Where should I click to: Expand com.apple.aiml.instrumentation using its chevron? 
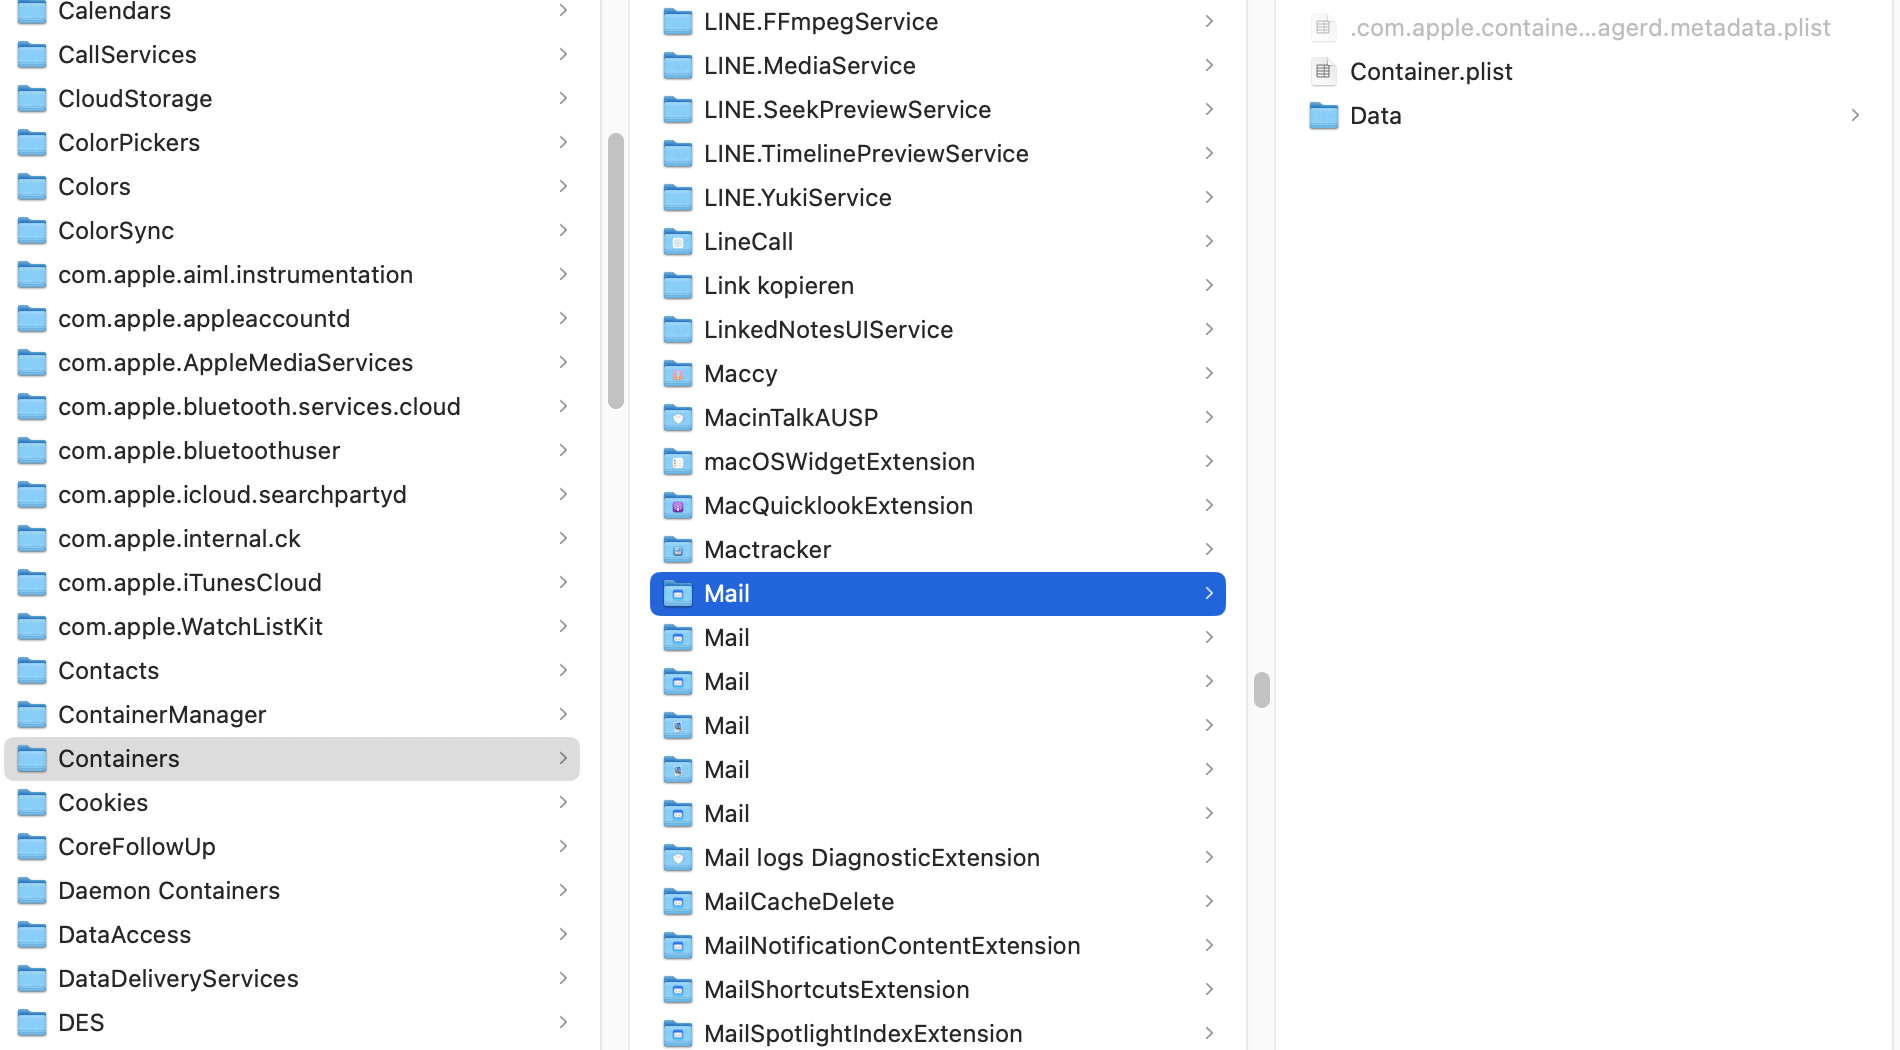point(563,274)
